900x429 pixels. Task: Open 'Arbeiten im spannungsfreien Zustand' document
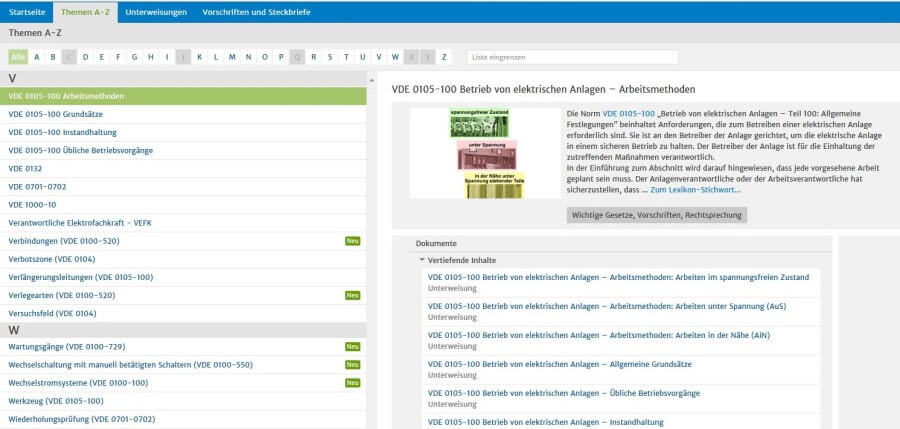pyautogui.click(x=618, y=277)
